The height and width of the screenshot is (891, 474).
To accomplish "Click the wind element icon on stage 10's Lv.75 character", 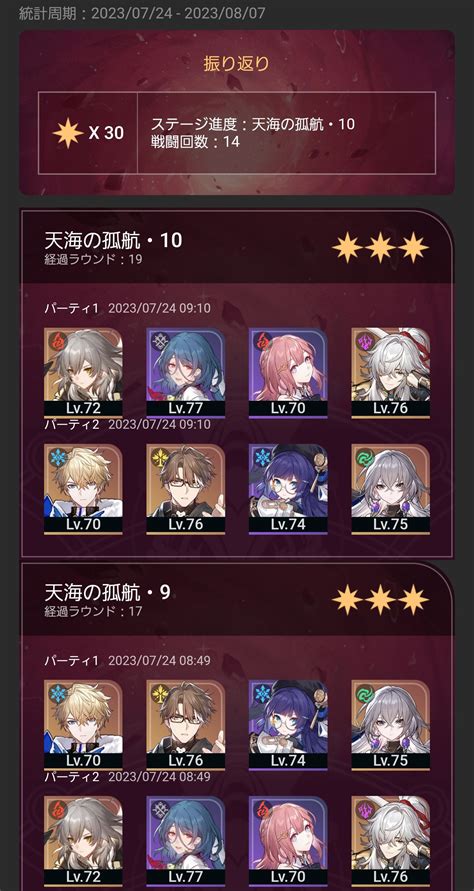I will click(x=364, y=457).
